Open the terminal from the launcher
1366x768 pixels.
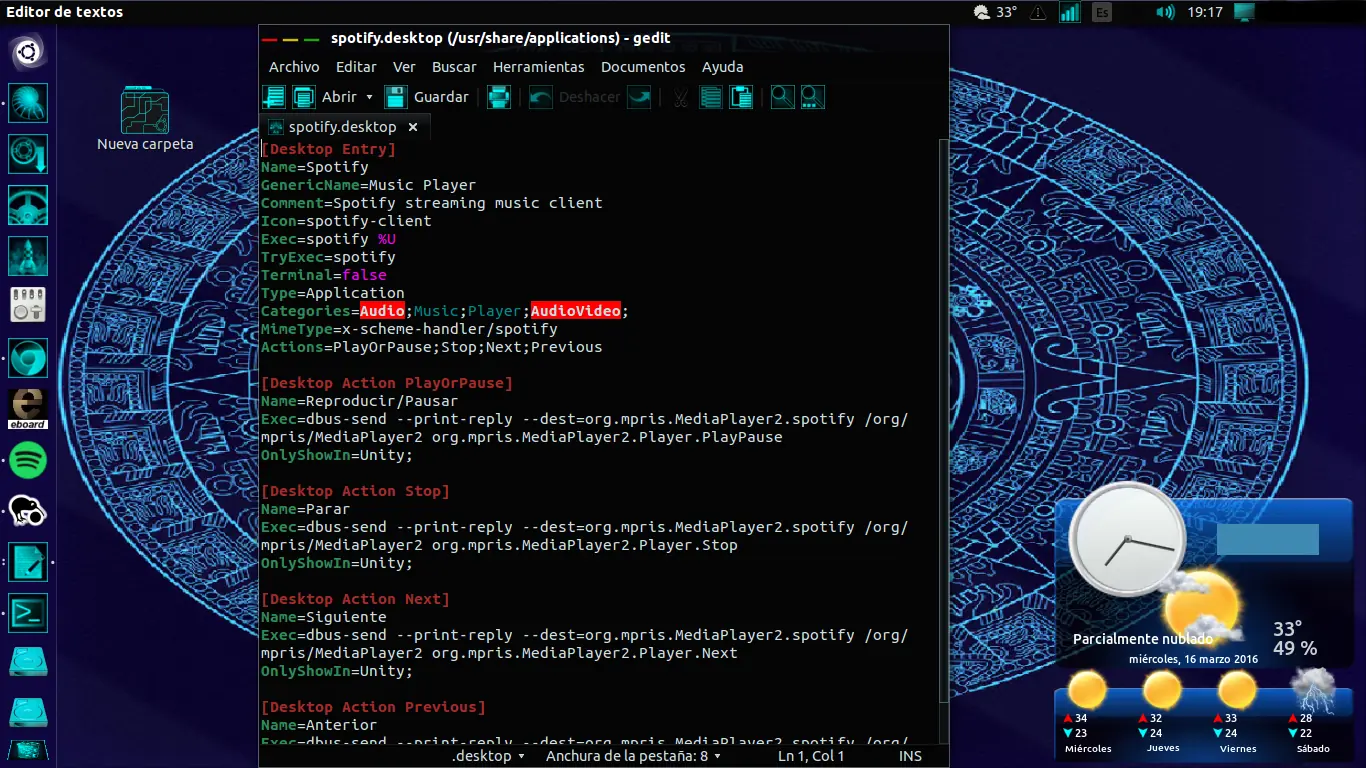tap(28, 613)
